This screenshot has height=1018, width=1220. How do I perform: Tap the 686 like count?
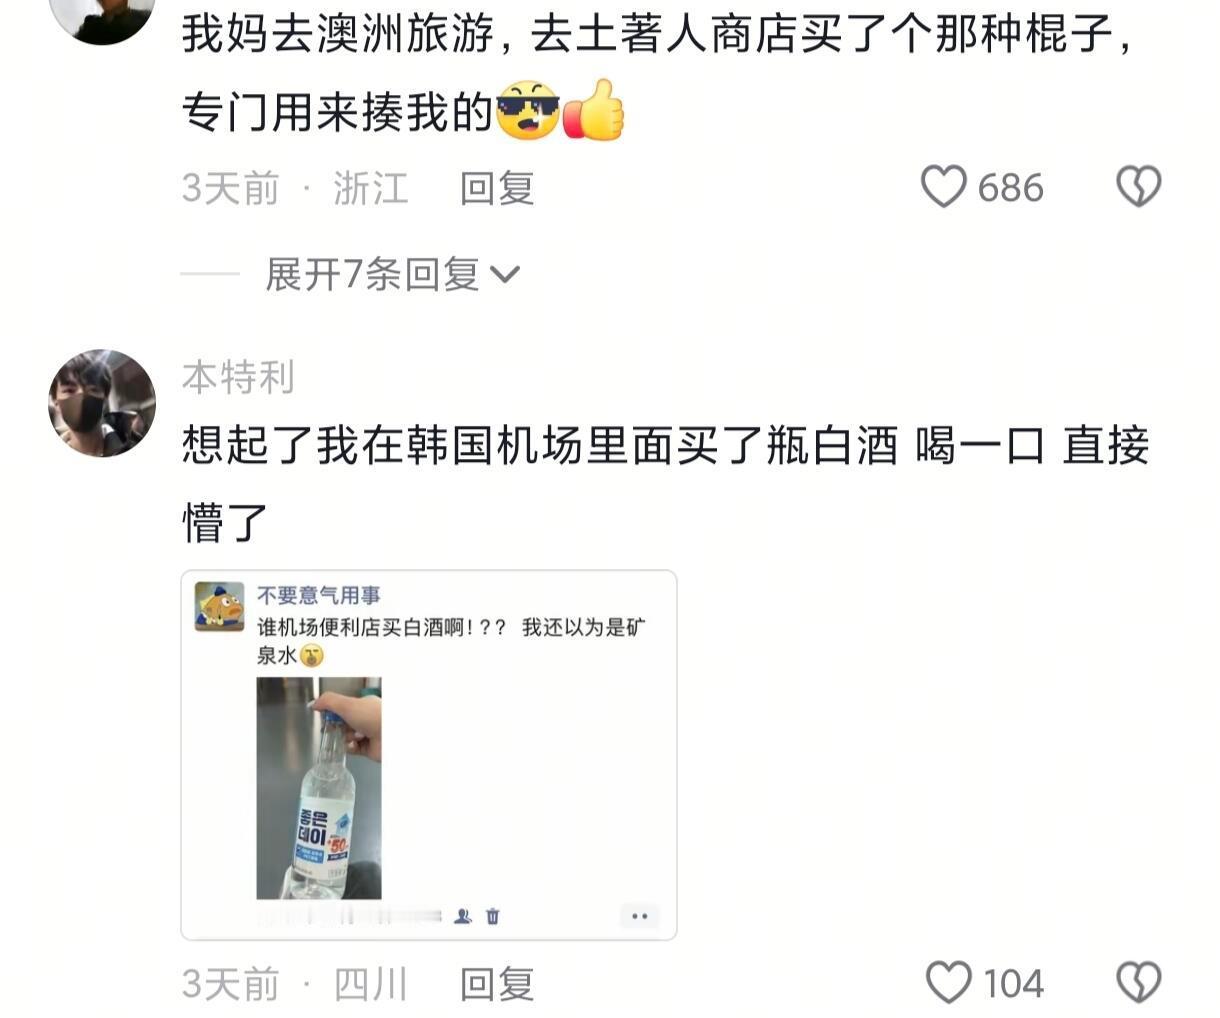(1010, 188)
